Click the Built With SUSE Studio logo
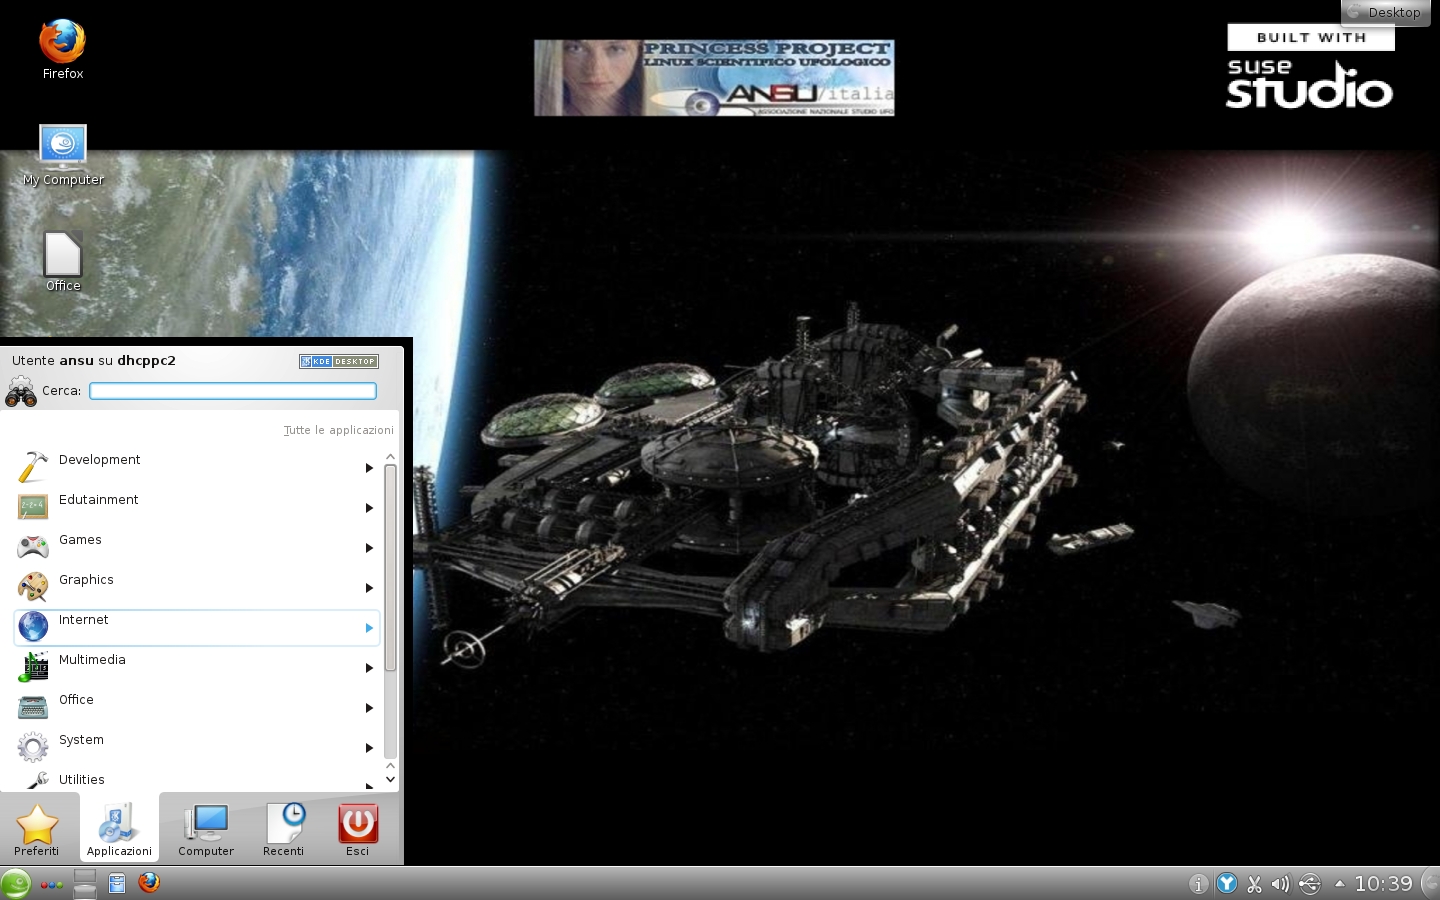The width and height of the screenshot is (1440, 900). pyautogui.click(x=1310, y=66)
